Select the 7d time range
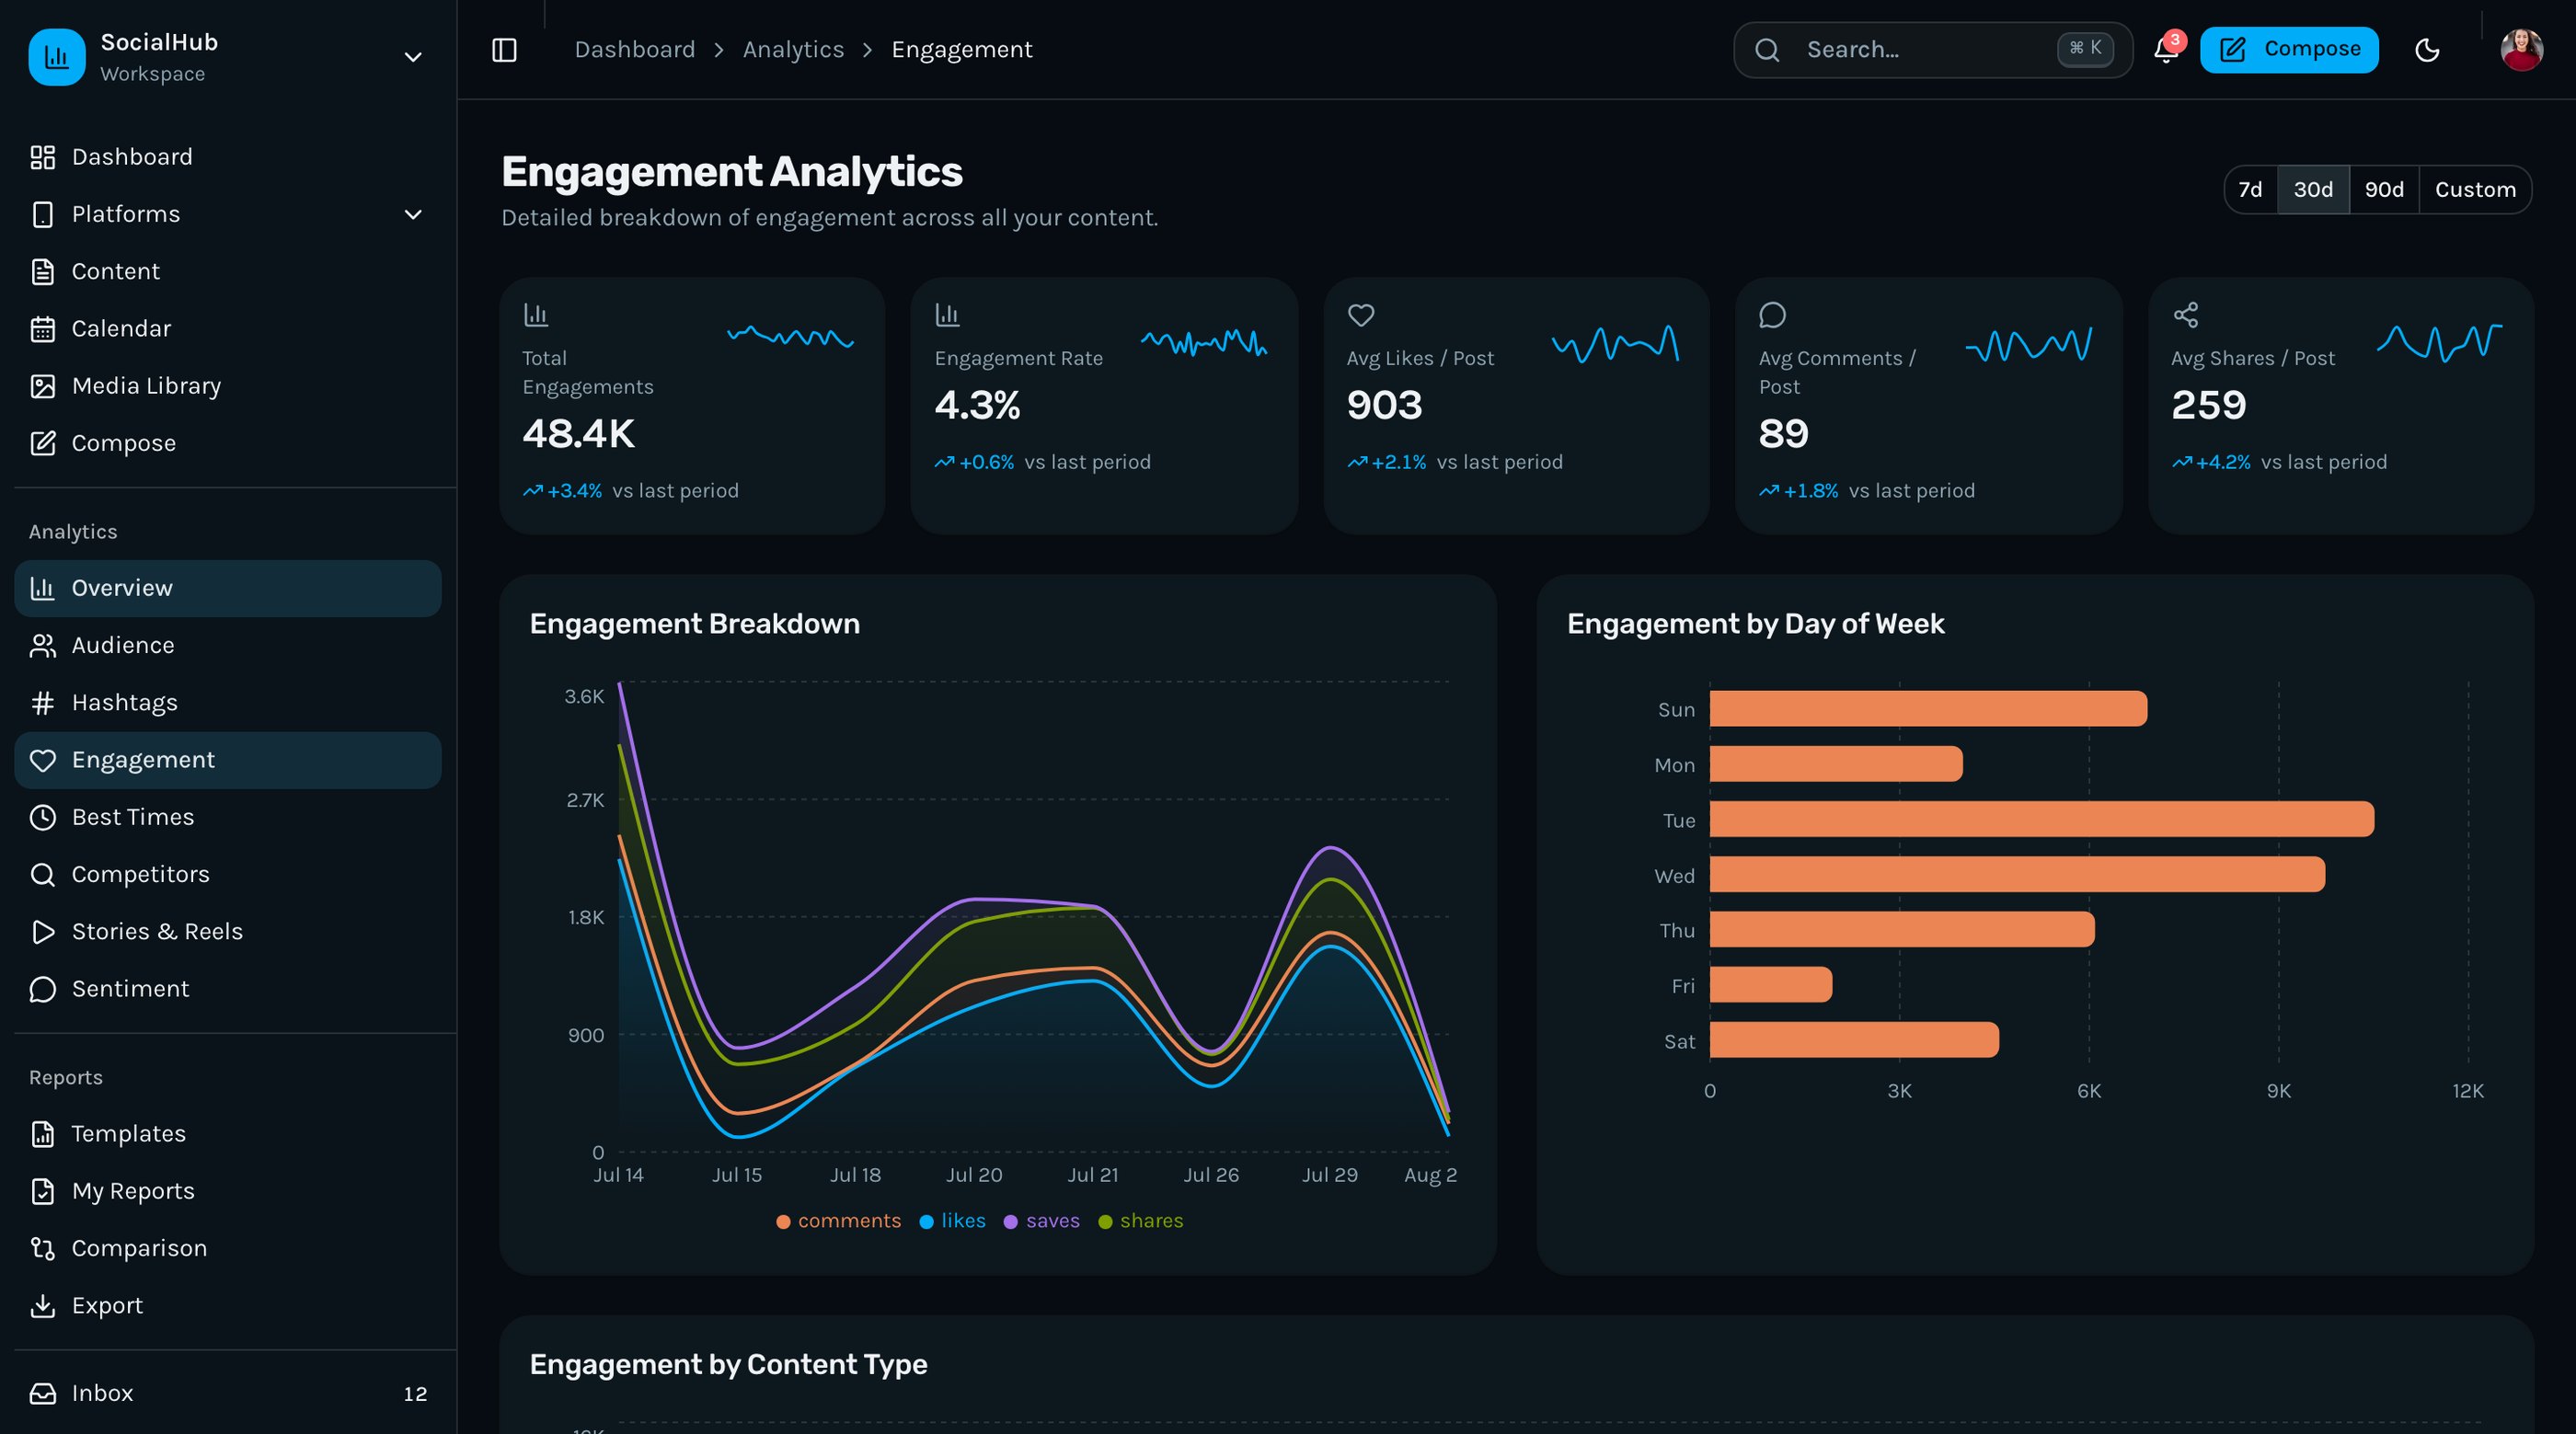 [2250, 190]
